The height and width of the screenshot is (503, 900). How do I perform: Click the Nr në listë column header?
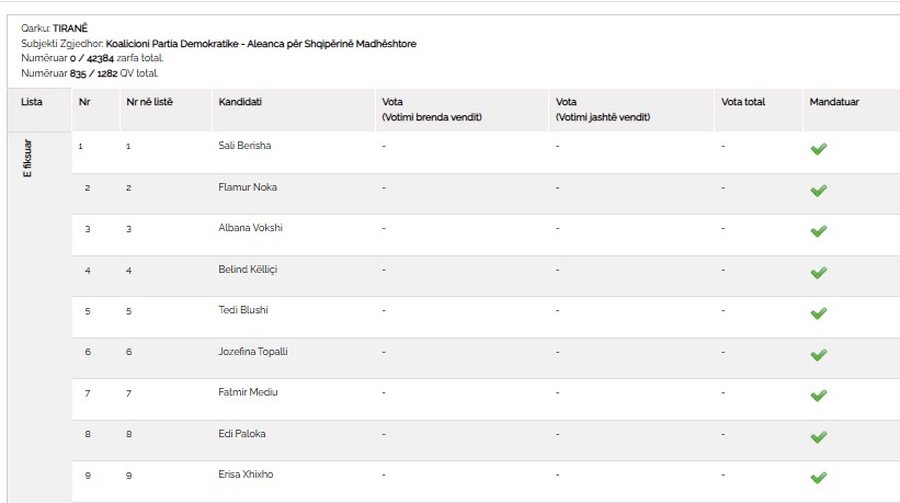point(149,102)
